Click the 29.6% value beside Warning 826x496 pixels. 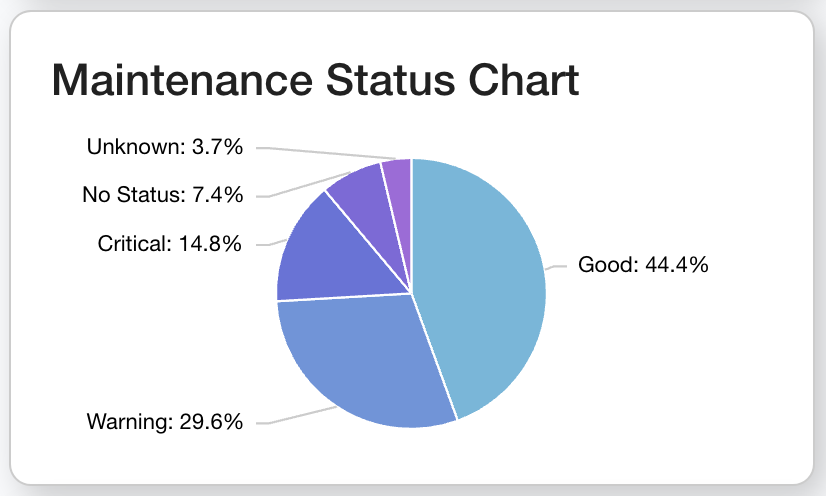coord(209,422)
